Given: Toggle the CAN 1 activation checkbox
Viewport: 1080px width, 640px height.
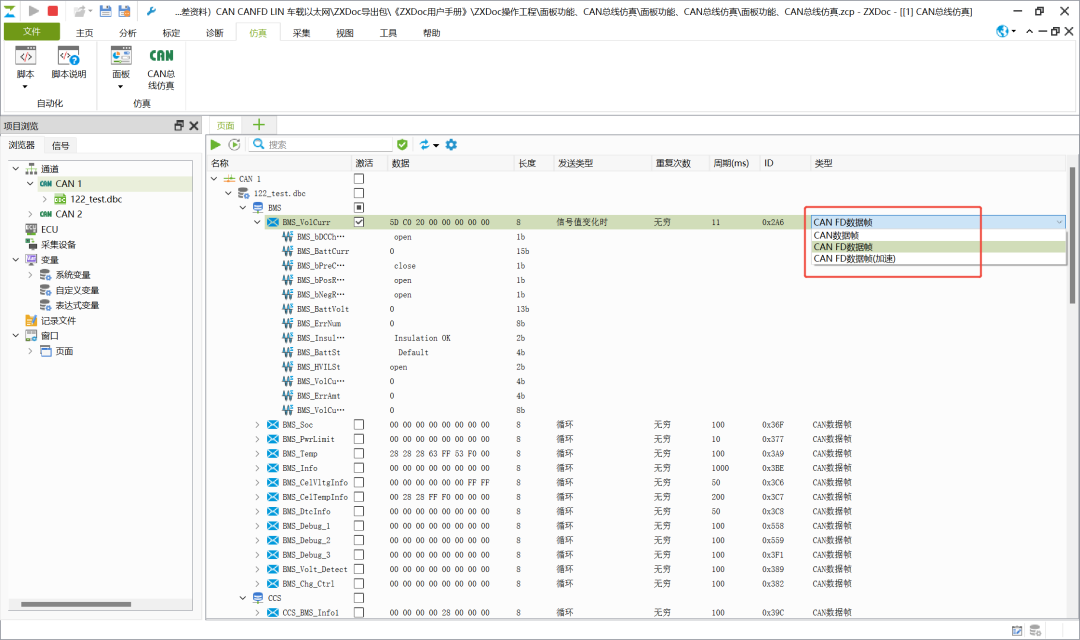Looking at the screenshot, I should coord(359,178).
